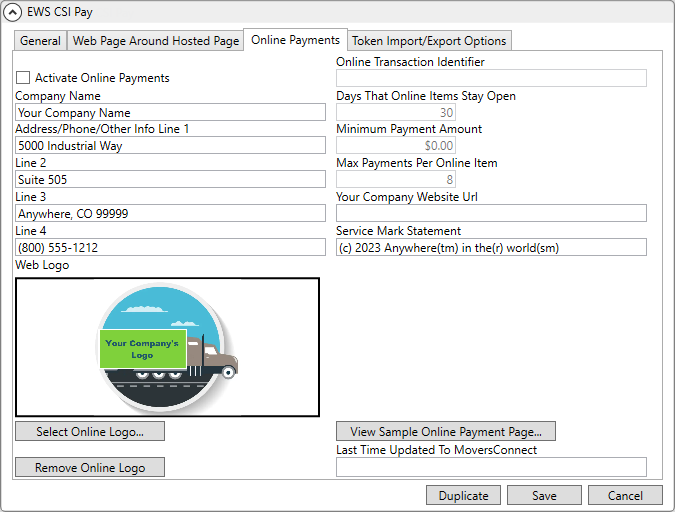The image size is (675, 512).
Task: Click the Save button
Action: pos(544,495)
